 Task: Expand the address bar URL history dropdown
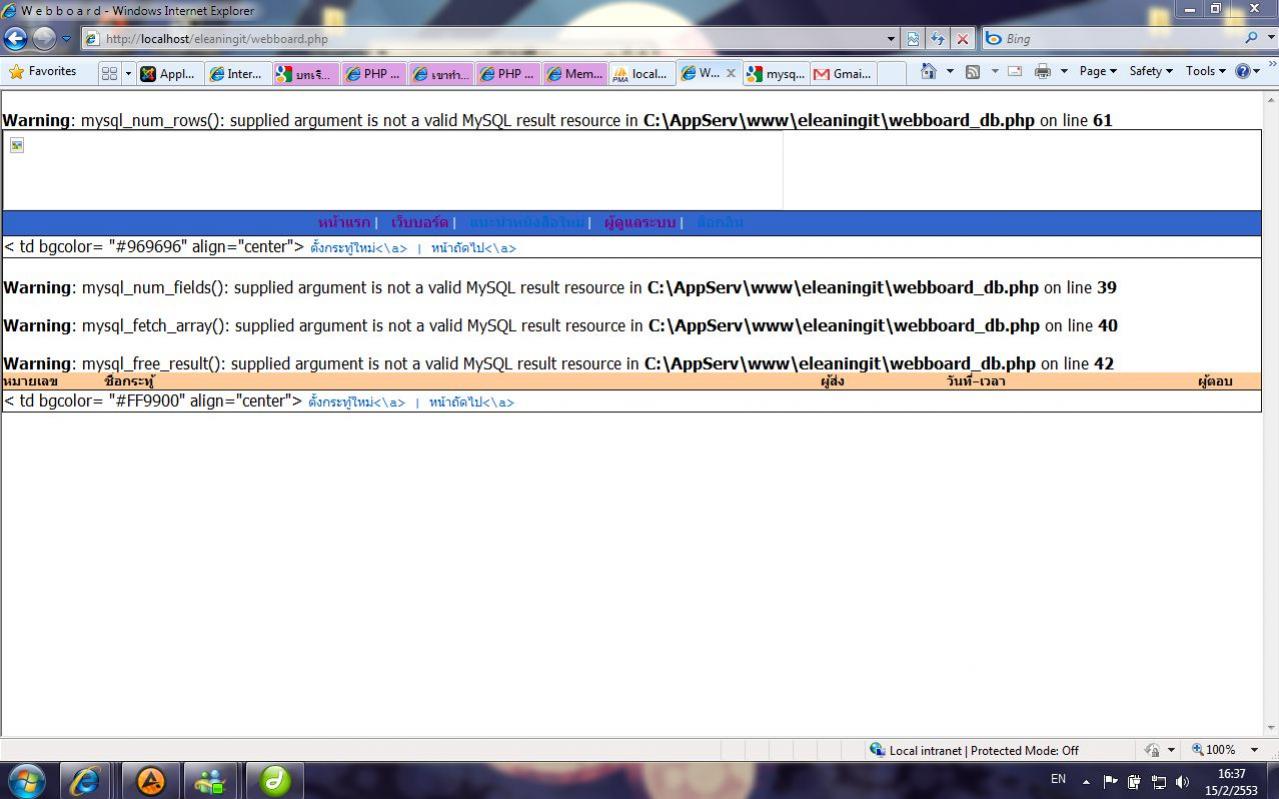(892, 39)
